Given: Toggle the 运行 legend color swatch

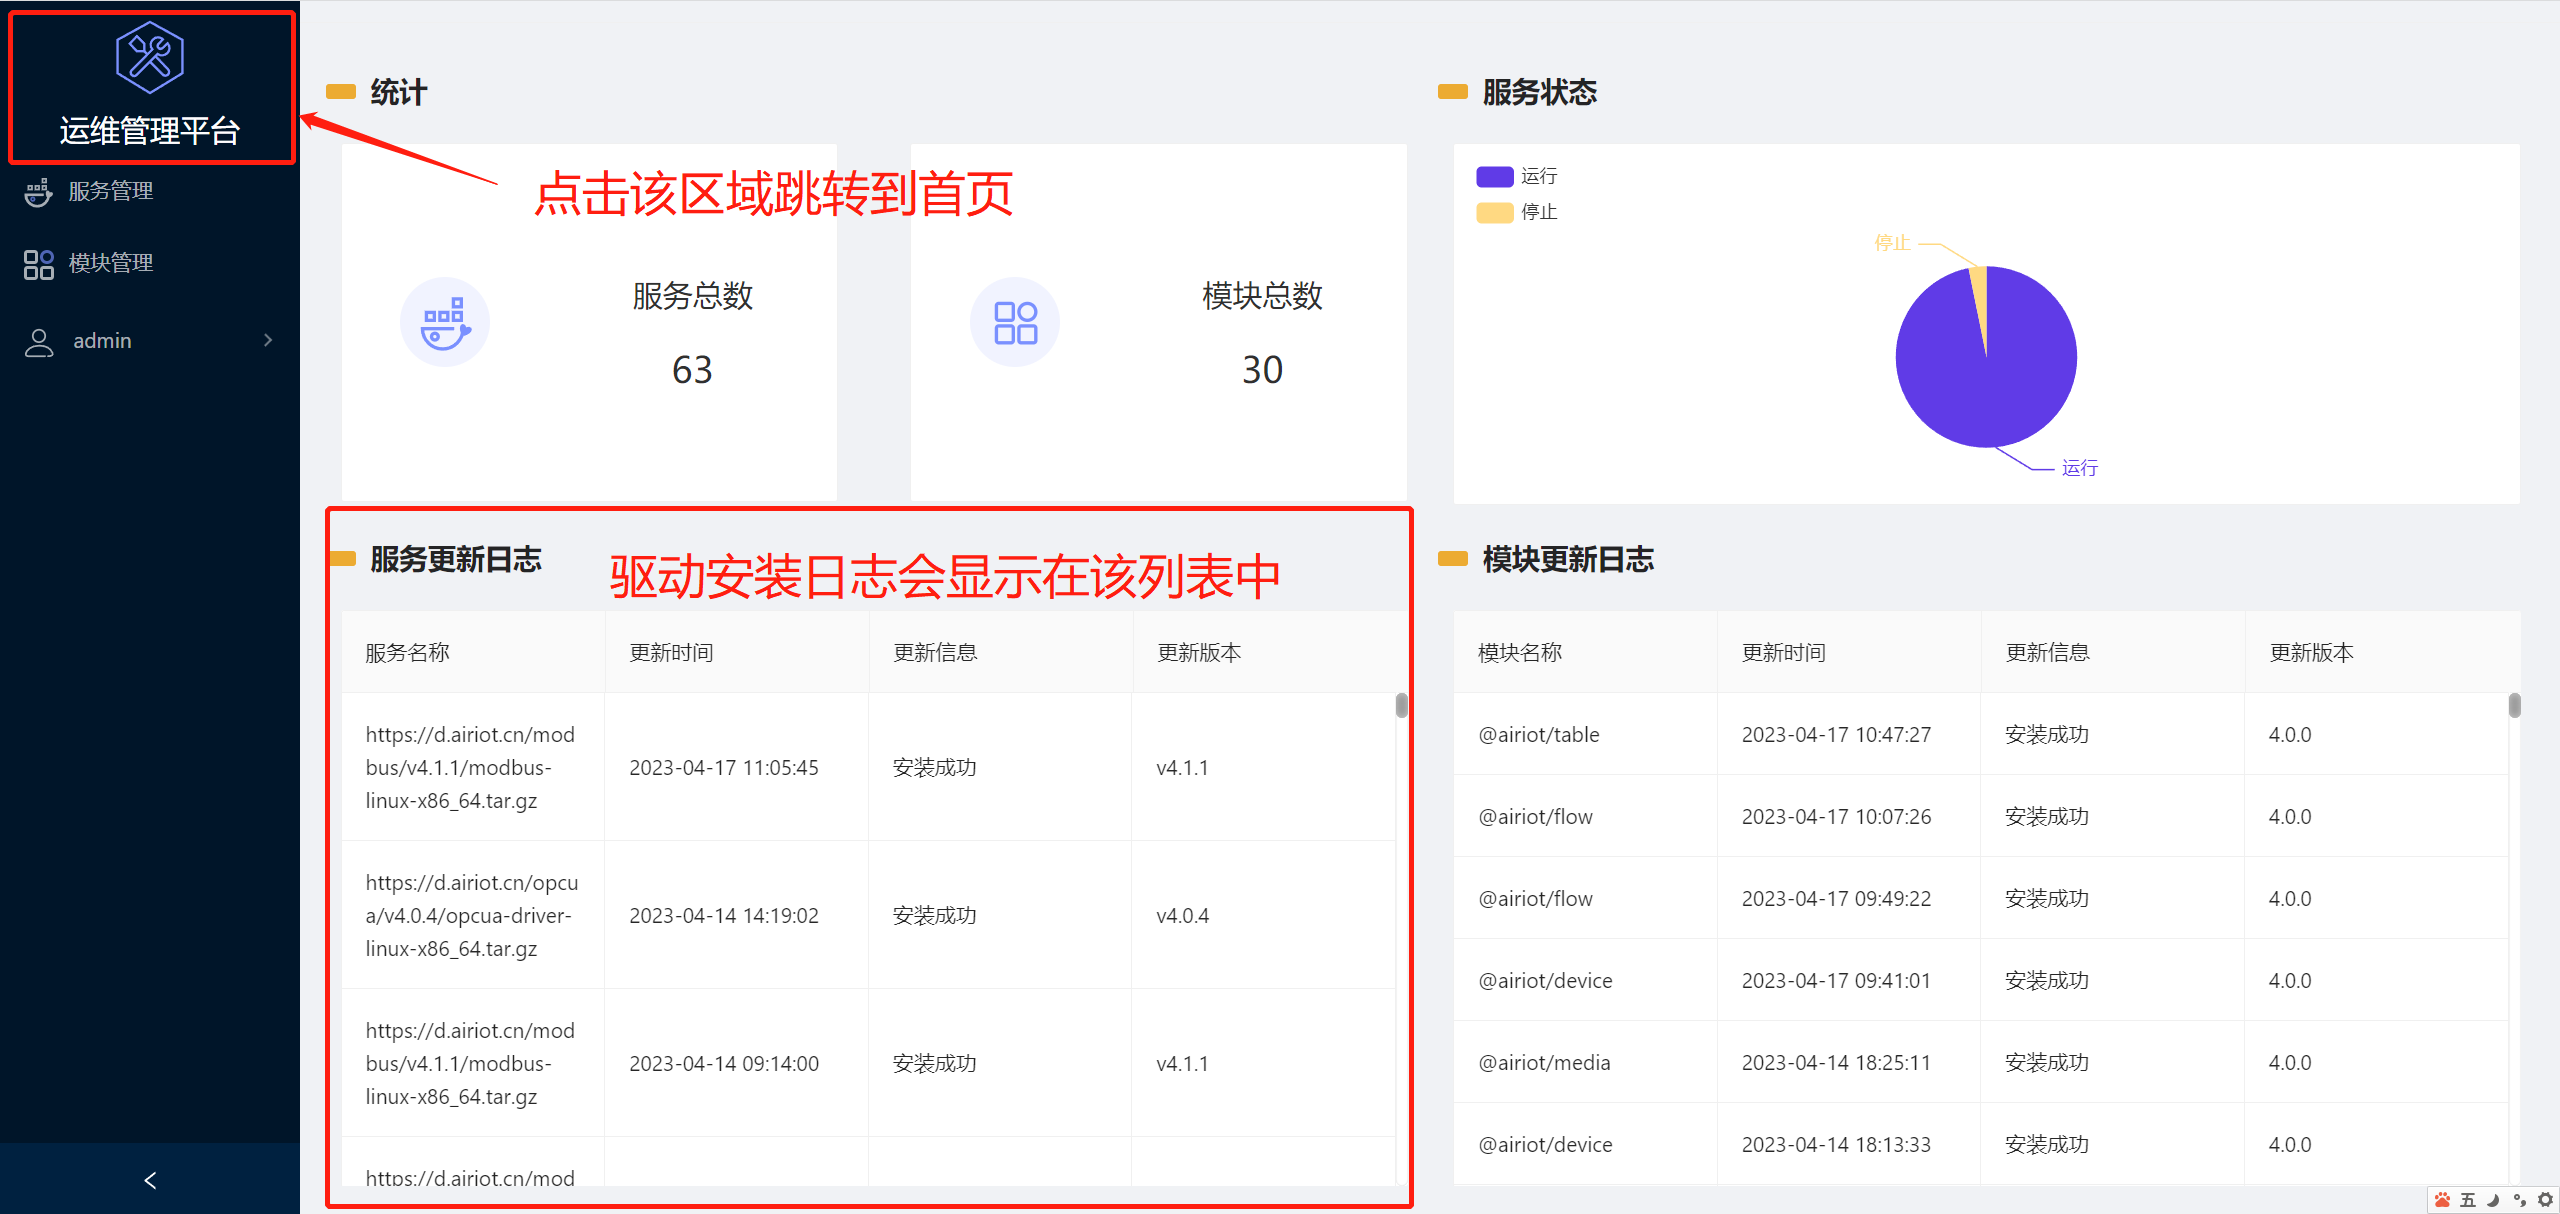Looking at the screenshot, I should point(1494,176).
